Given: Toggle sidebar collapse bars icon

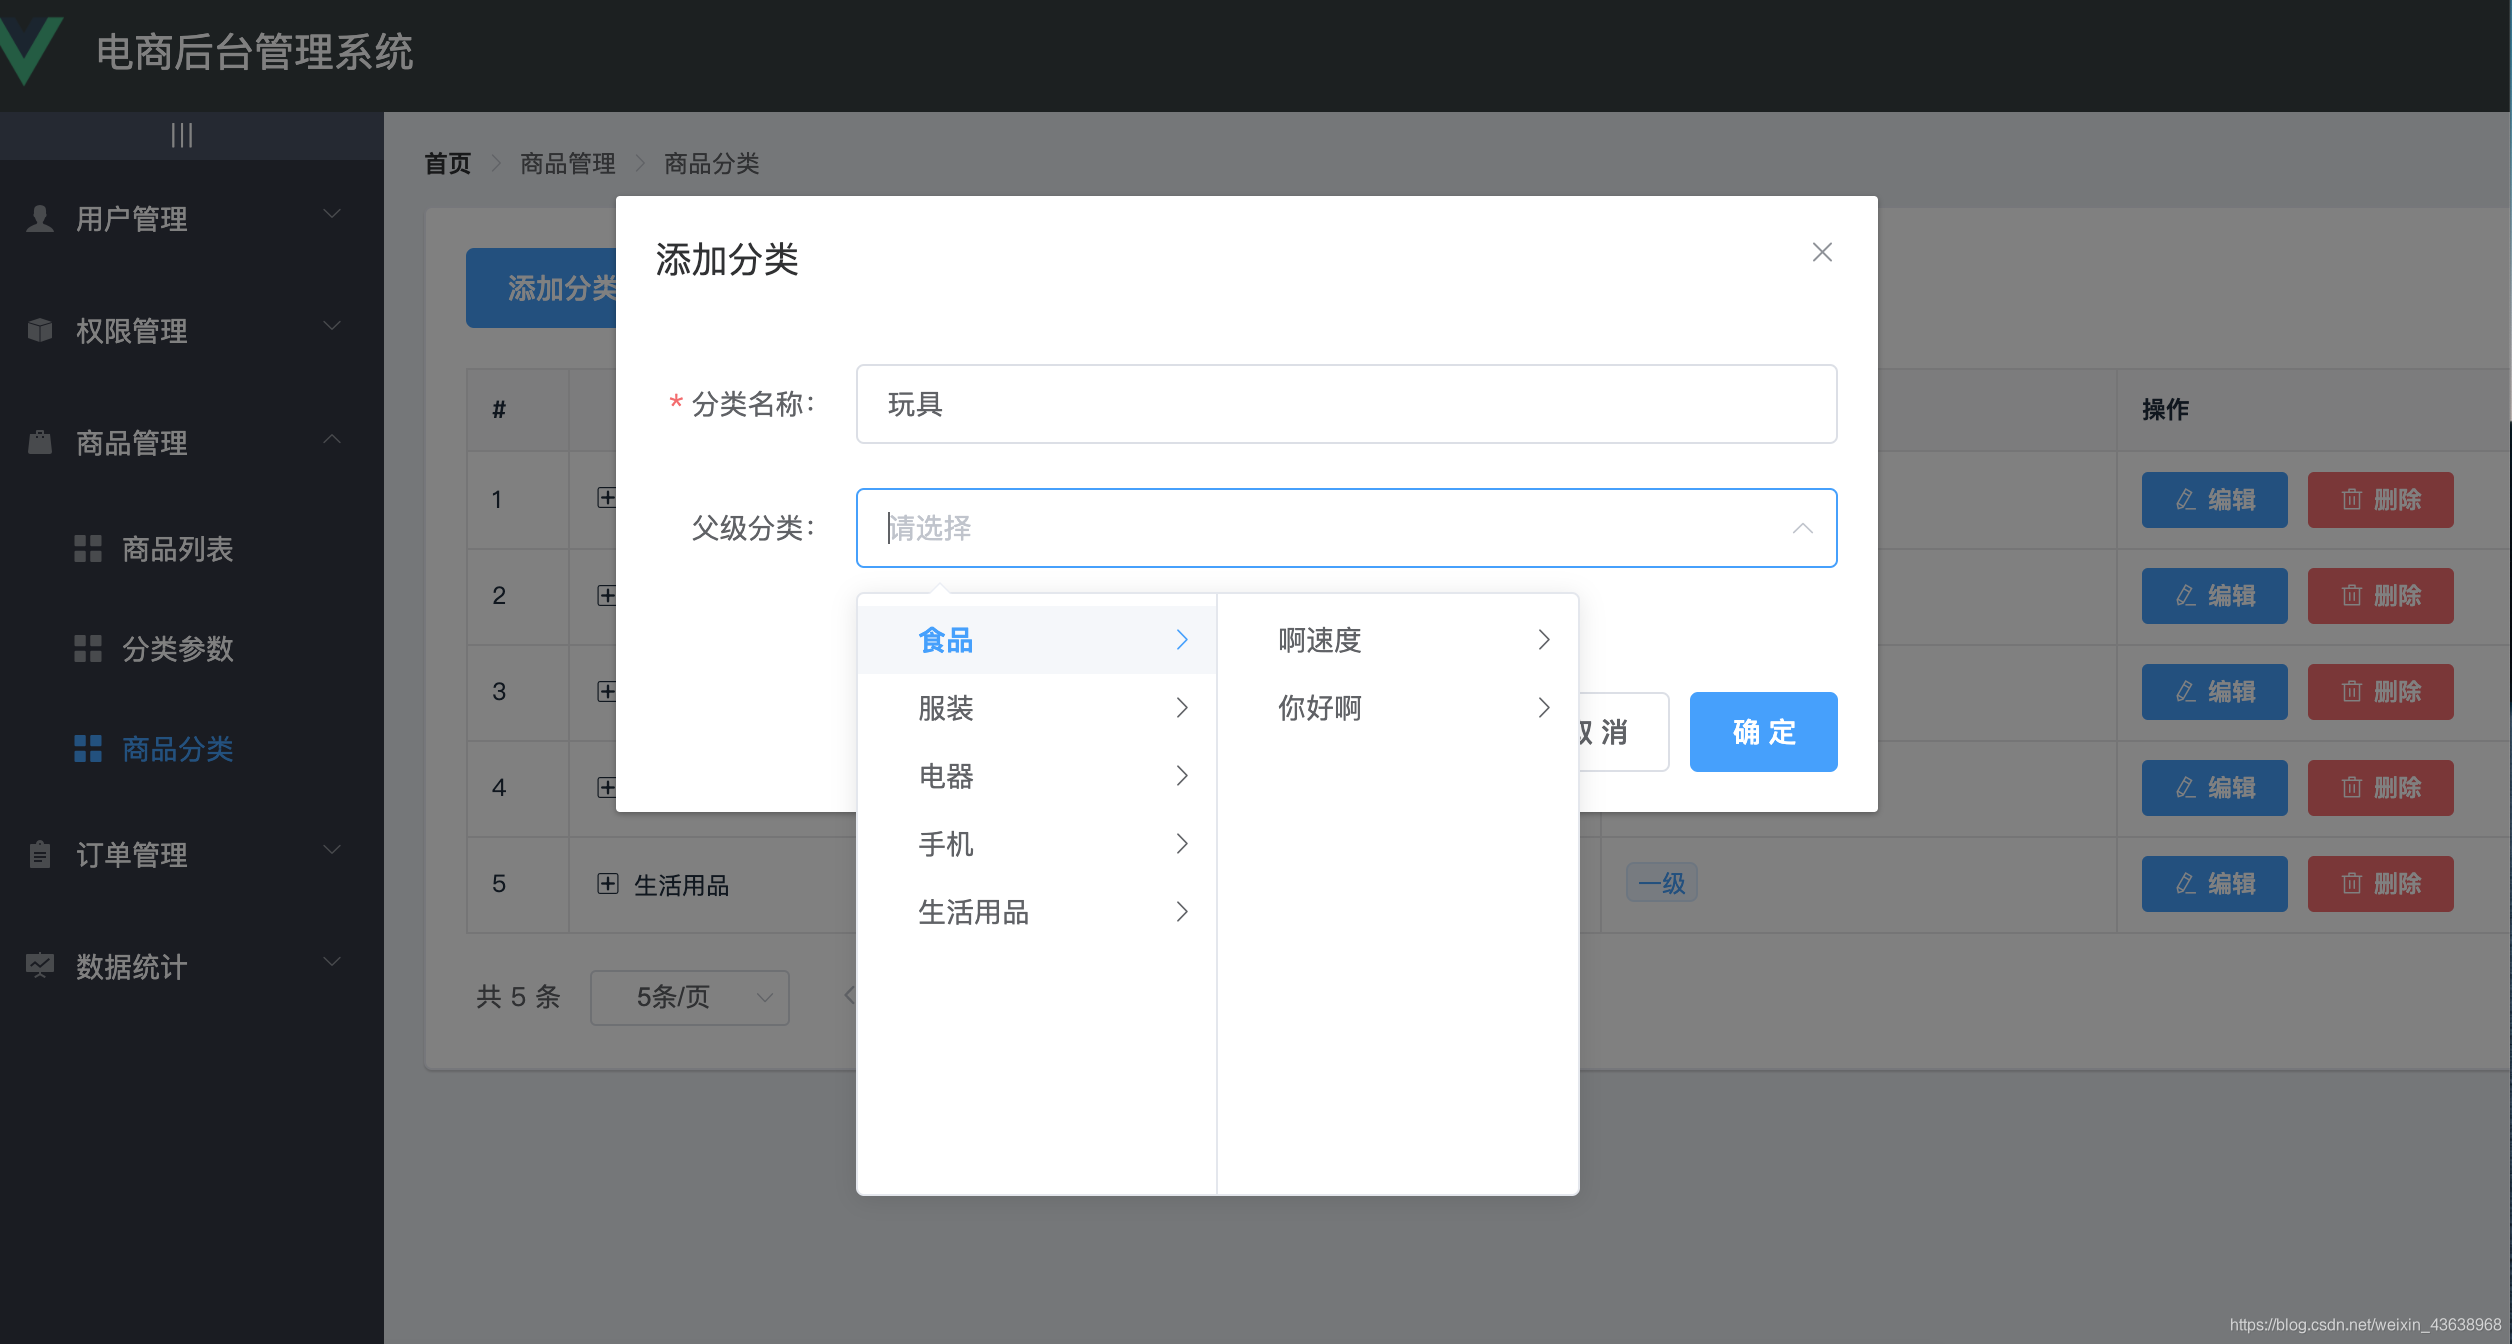Looking at the screenshot, I should (182, 135).
